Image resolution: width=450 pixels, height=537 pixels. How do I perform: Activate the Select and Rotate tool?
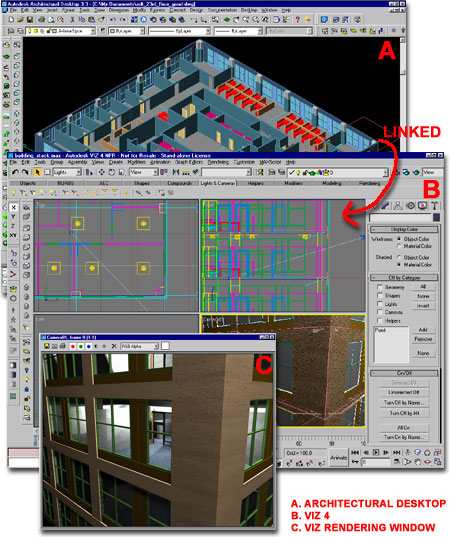pyautogui.click(x=112, y=172)
